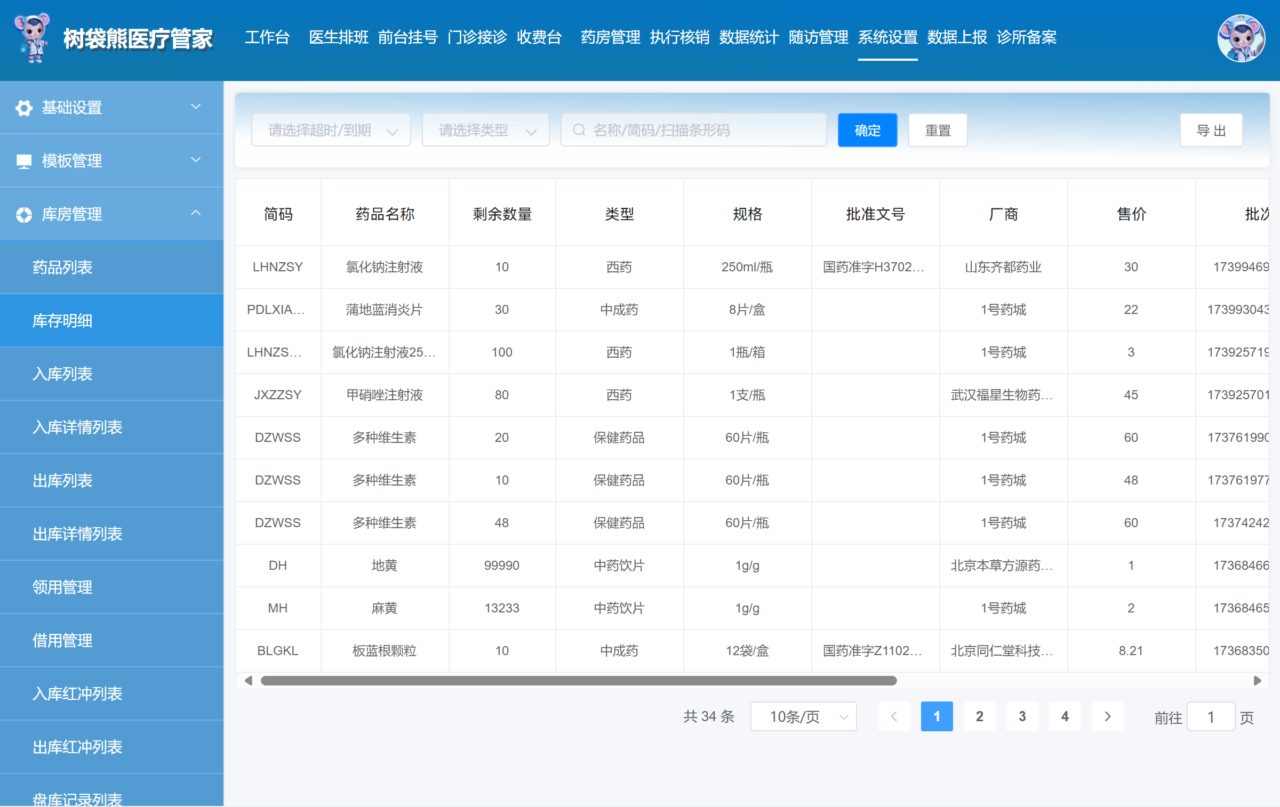Go to previous page arrow
Screen dimensions: 1280x807
(x=894, y=716)
